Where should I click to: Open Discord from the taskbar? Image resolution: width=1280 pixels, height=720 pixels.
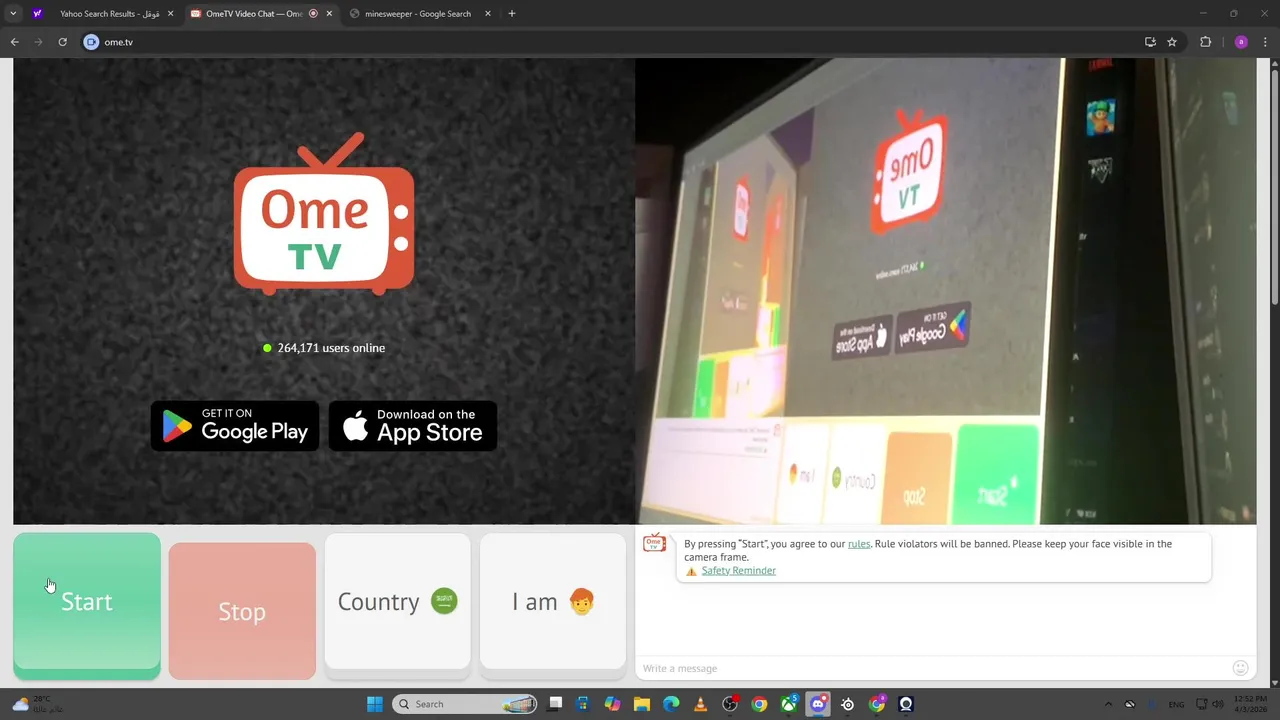818,704
